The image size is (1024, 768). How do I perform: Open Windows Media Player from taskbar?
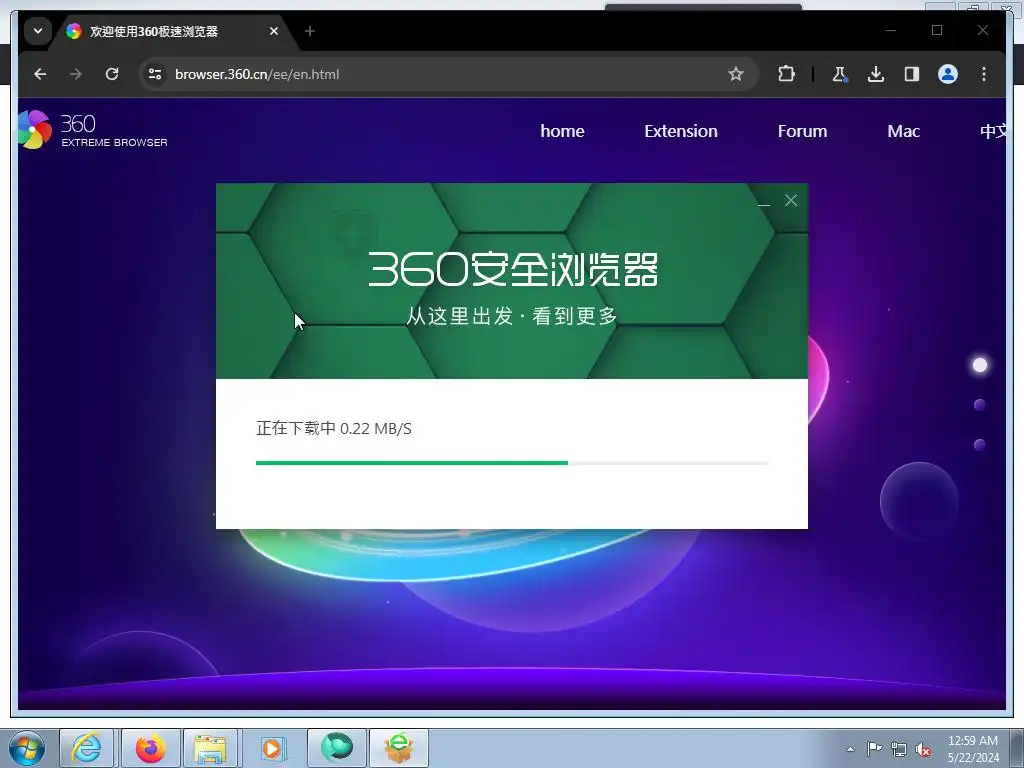[x=272, y=748]
